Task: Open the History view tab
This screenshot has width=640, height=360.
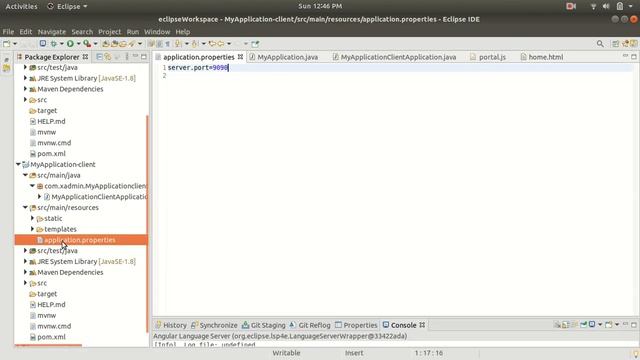Action: pos(171,325)
